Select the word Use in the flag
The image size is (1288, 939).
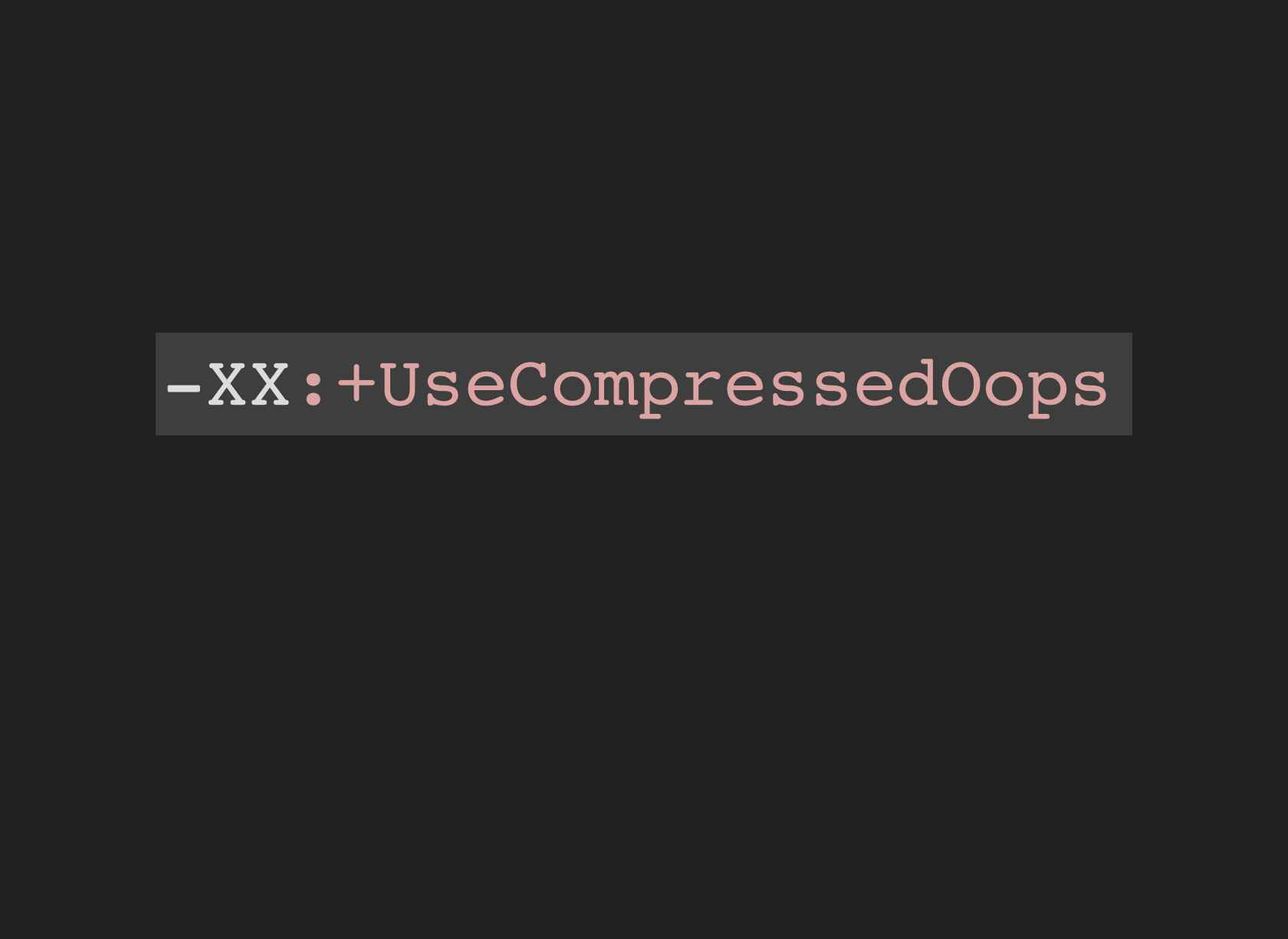pyautogui.click(x=443, y=385)
